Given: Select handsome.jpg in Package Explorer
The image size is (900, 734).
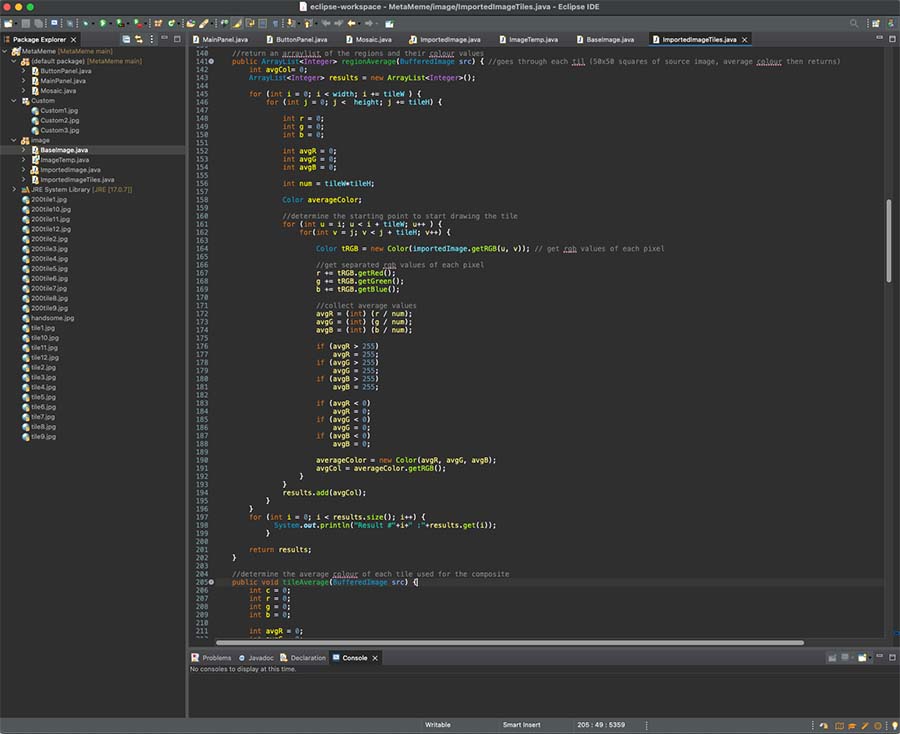Looking at the screenshot, I should [x=52, y=318].
